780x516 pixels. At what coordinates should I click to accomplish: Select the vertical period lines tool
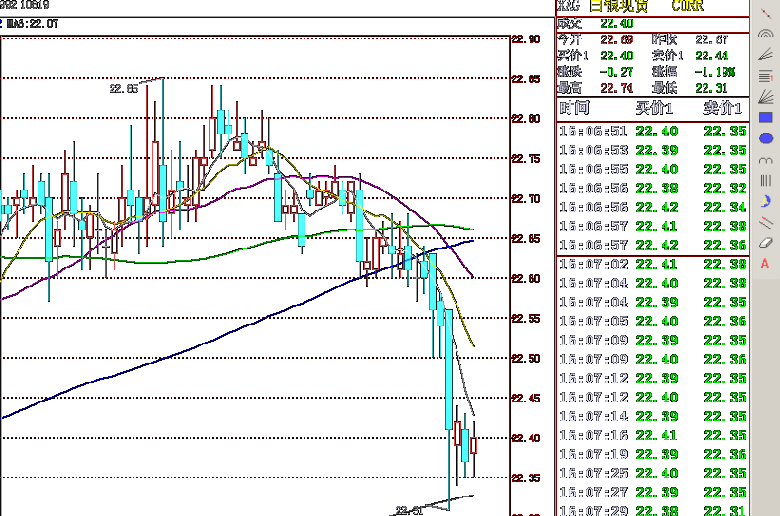766,180
